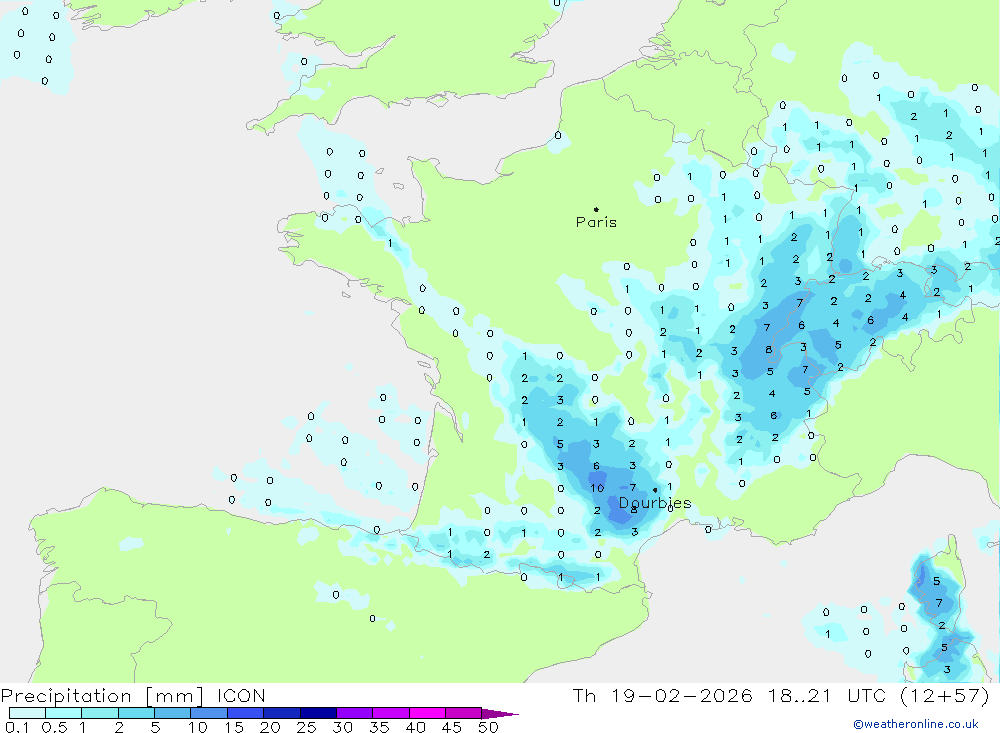The width and height of the screenshot is (1000, 733).
Task: Select the 20–25 mm legend swatch
Action: (x=281, y=713)
